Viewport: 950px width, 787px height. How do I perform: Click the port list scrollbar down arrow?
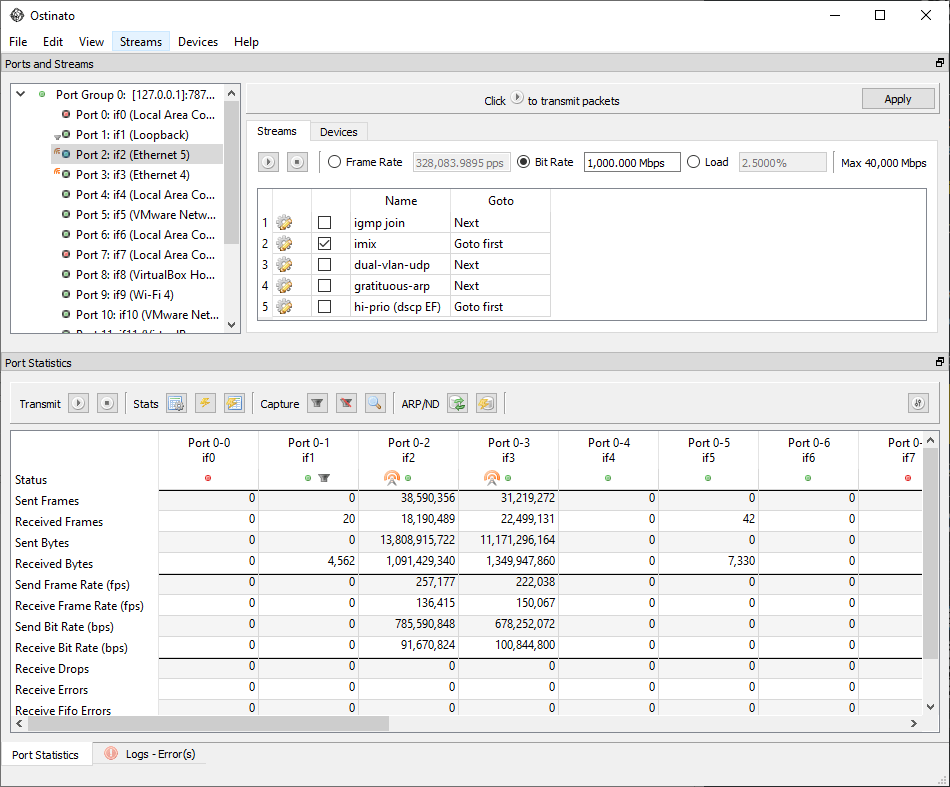pos(231,325)
